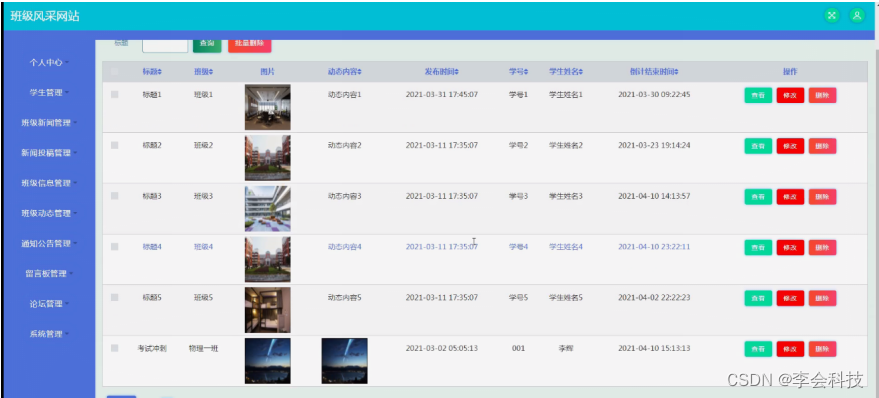Click 删除 for row 标题1
This screenshot has height=398, width=879.
click(x=822, y=95)
